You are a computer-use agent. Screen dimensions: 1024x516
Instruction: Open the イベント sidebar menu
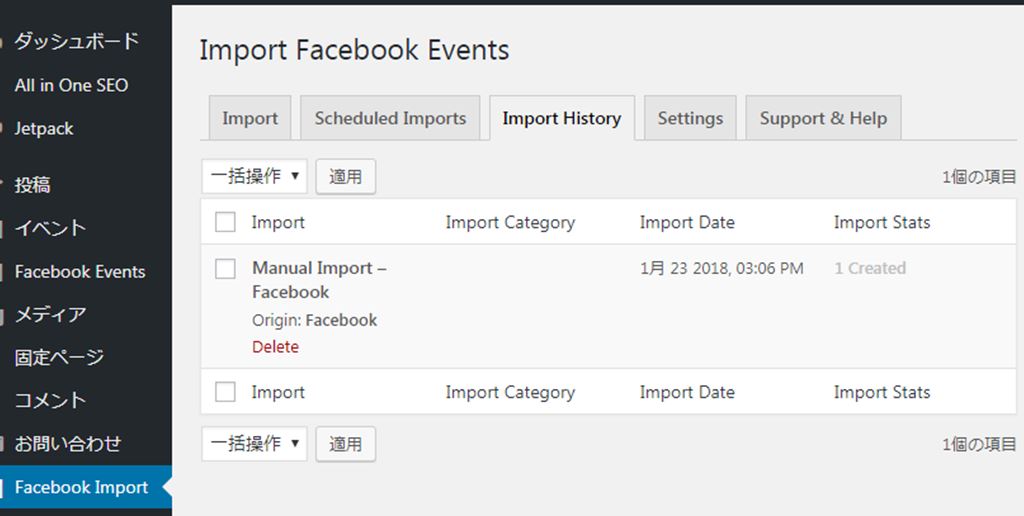point(50,228)
